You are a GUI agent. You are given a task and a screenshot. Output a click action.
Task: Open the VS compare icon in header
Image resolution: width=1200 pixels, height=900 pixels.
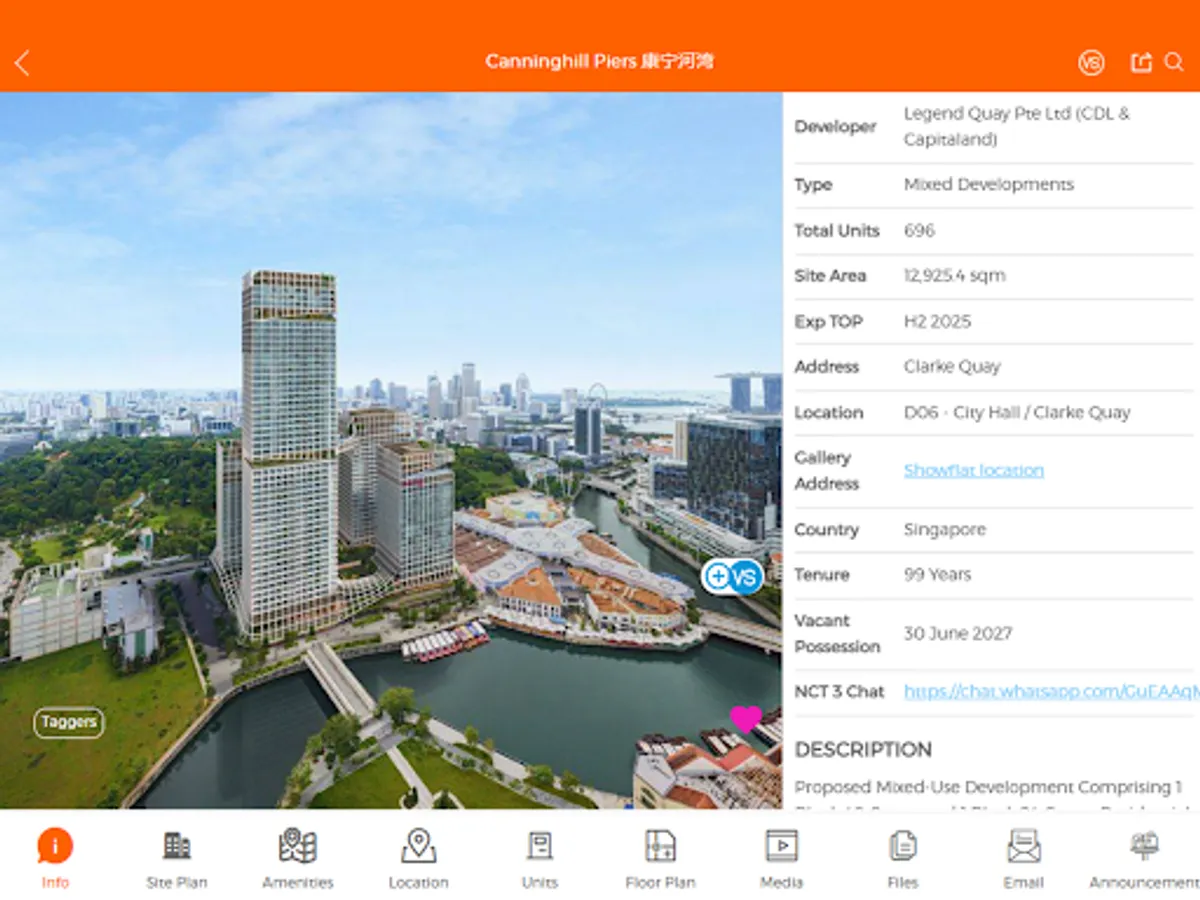tap(1090, 63)
